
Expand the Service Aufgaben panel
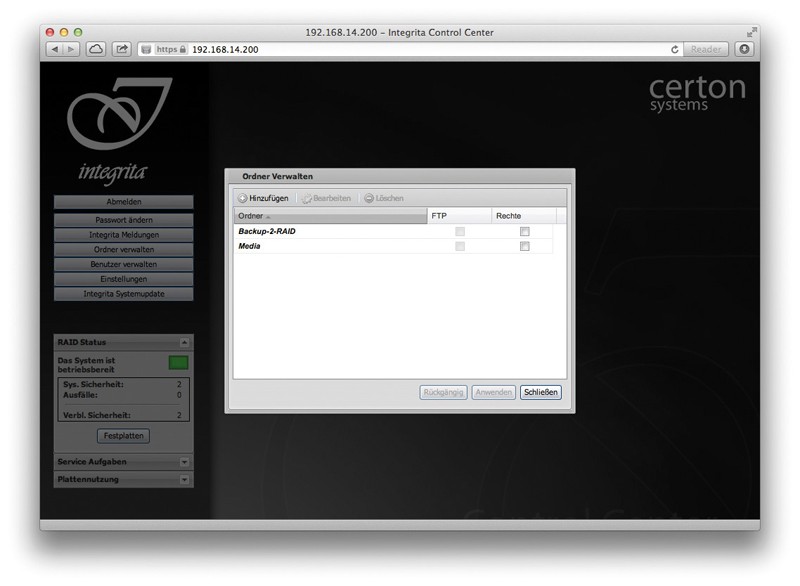185,462
